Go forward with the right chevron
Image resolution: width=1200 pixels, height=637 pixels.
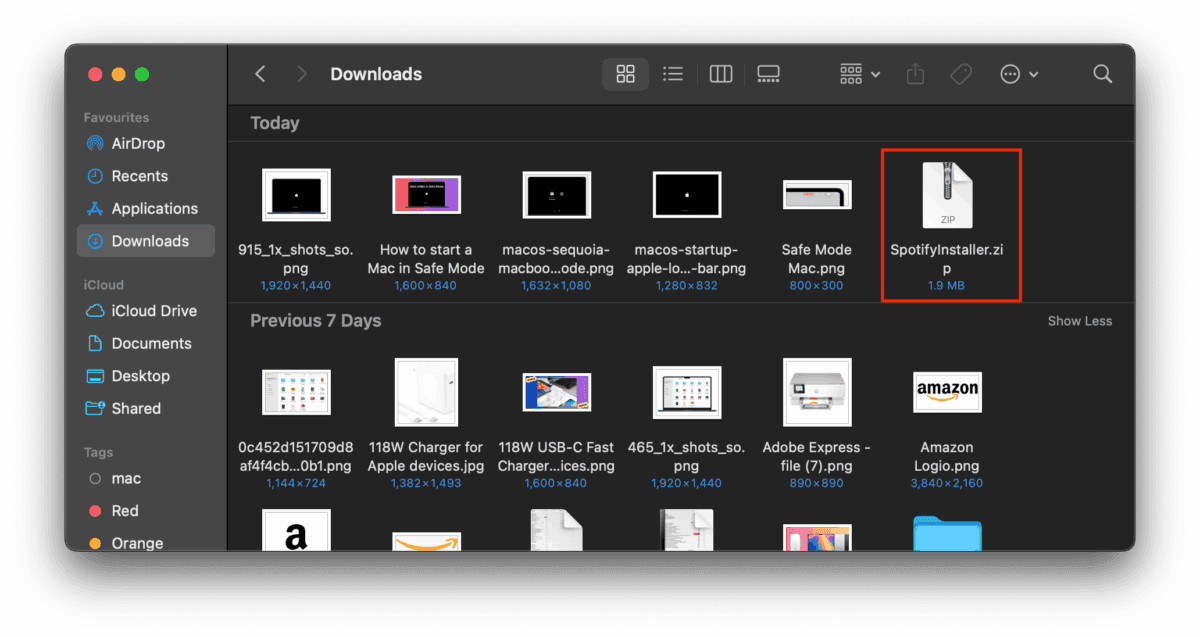click(302, 74)
